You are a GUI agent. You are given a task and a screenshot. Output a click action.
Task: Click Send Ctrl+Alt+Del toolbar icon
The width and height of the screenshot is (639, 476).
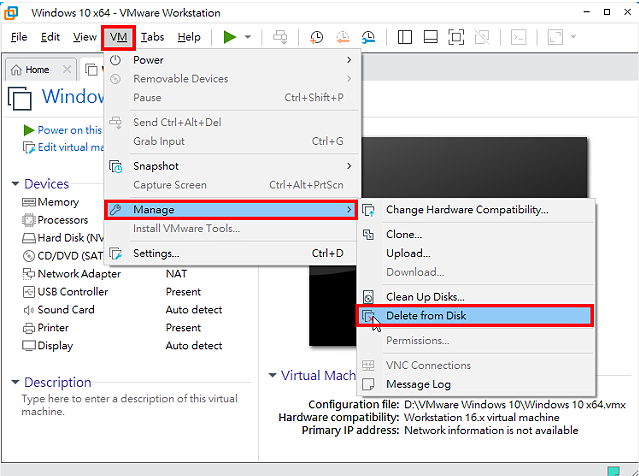point(280,37)
